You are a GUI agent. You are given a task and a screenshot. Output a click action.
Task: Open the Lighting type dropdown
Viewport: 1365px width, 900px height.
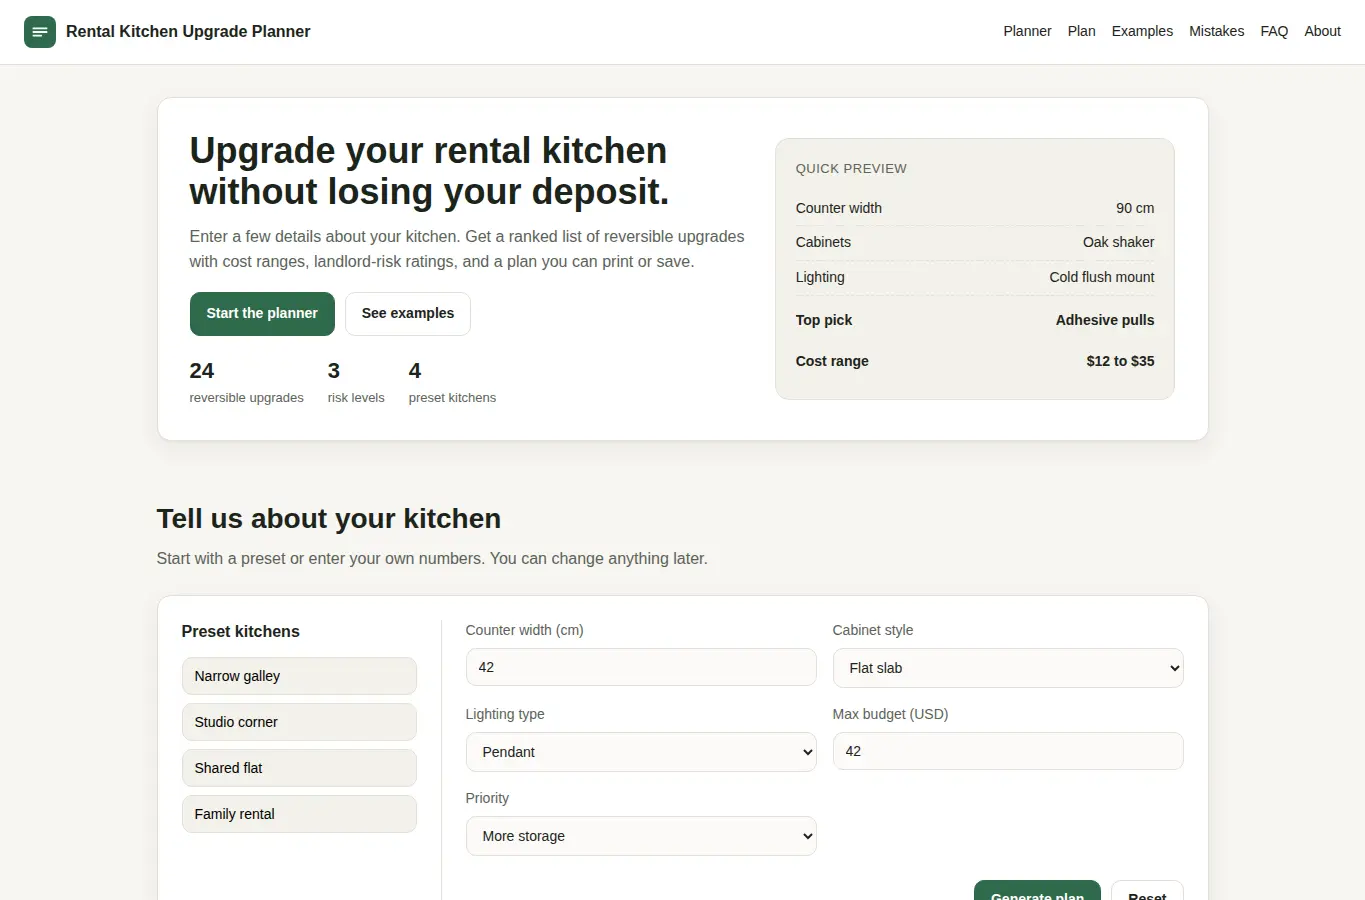click(641, 752)
